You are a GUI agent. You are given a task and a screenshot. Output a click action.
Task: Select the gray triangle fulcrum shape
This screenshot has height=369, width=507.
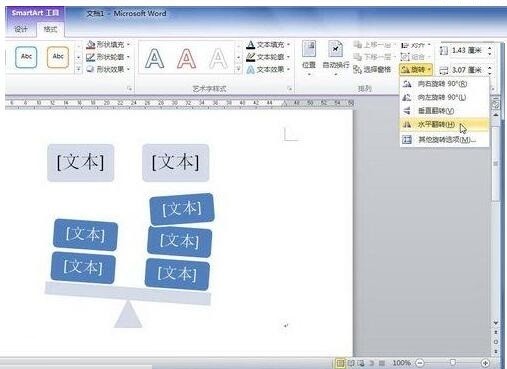(x=128, y=315)
